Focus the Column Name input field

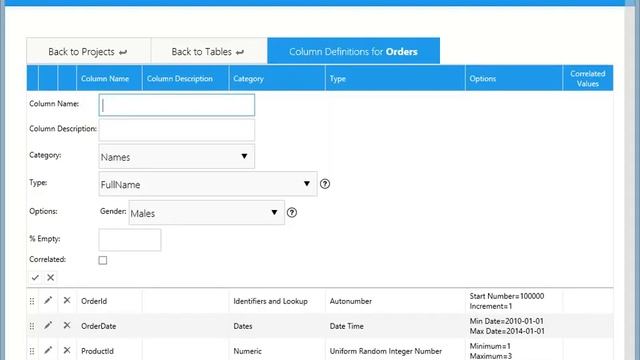[177, 105]
